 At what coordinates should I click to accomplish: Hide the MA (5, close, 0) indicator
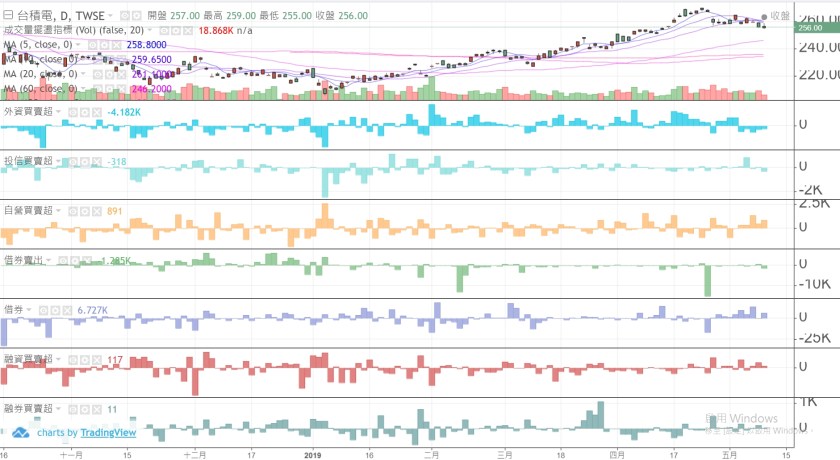pyautogui.click(x=94, y=45)
